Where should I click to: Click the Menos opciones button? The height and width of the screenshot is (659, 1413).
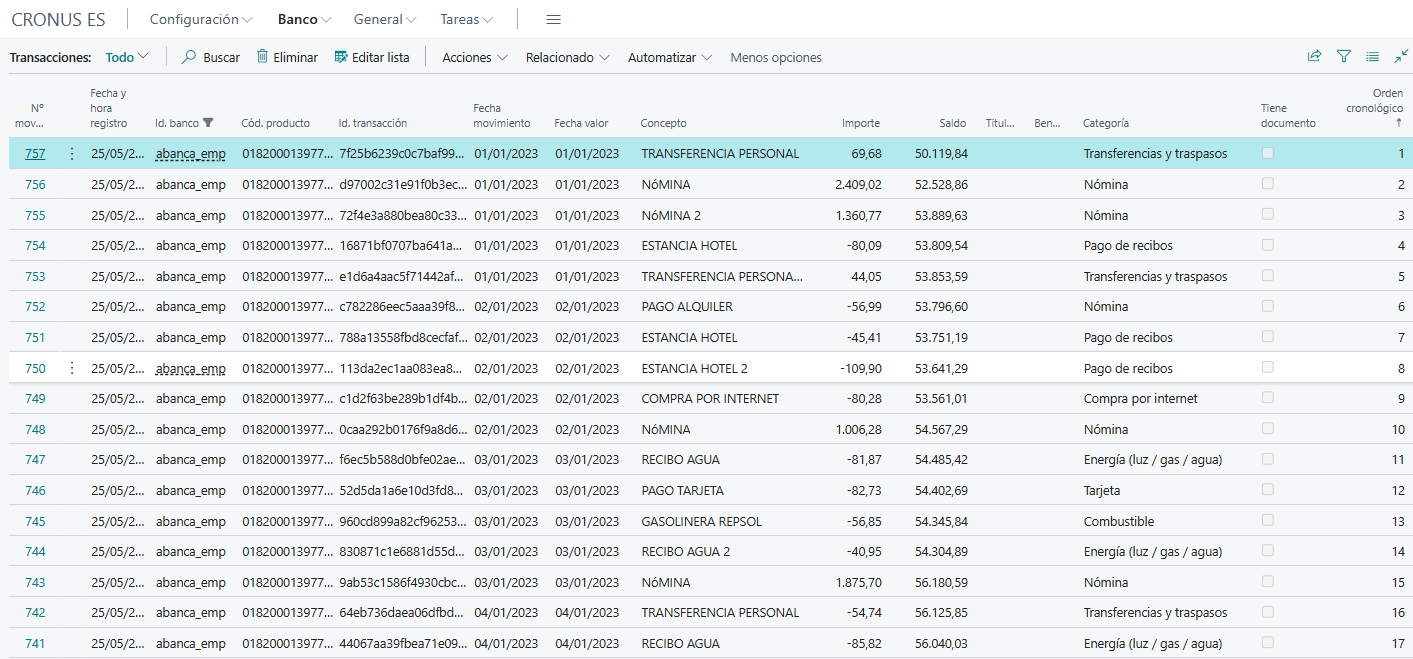click(775, 57)
